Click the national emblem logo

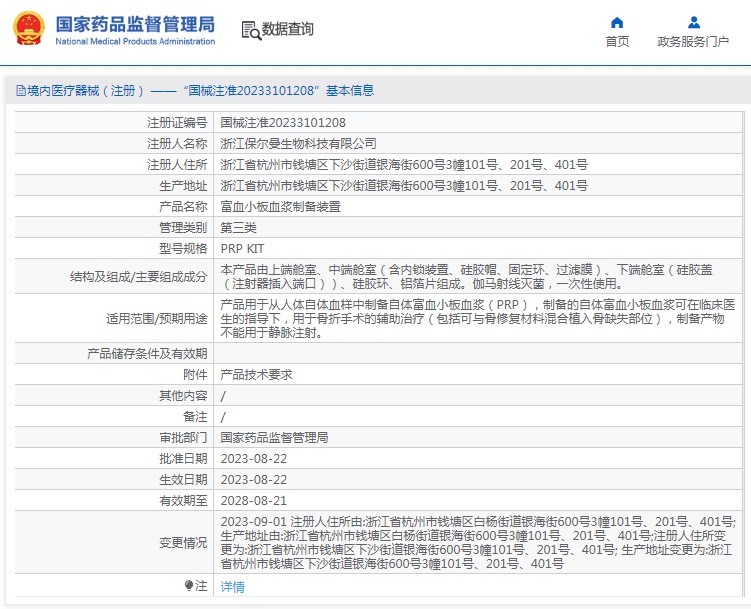[29, 28]
